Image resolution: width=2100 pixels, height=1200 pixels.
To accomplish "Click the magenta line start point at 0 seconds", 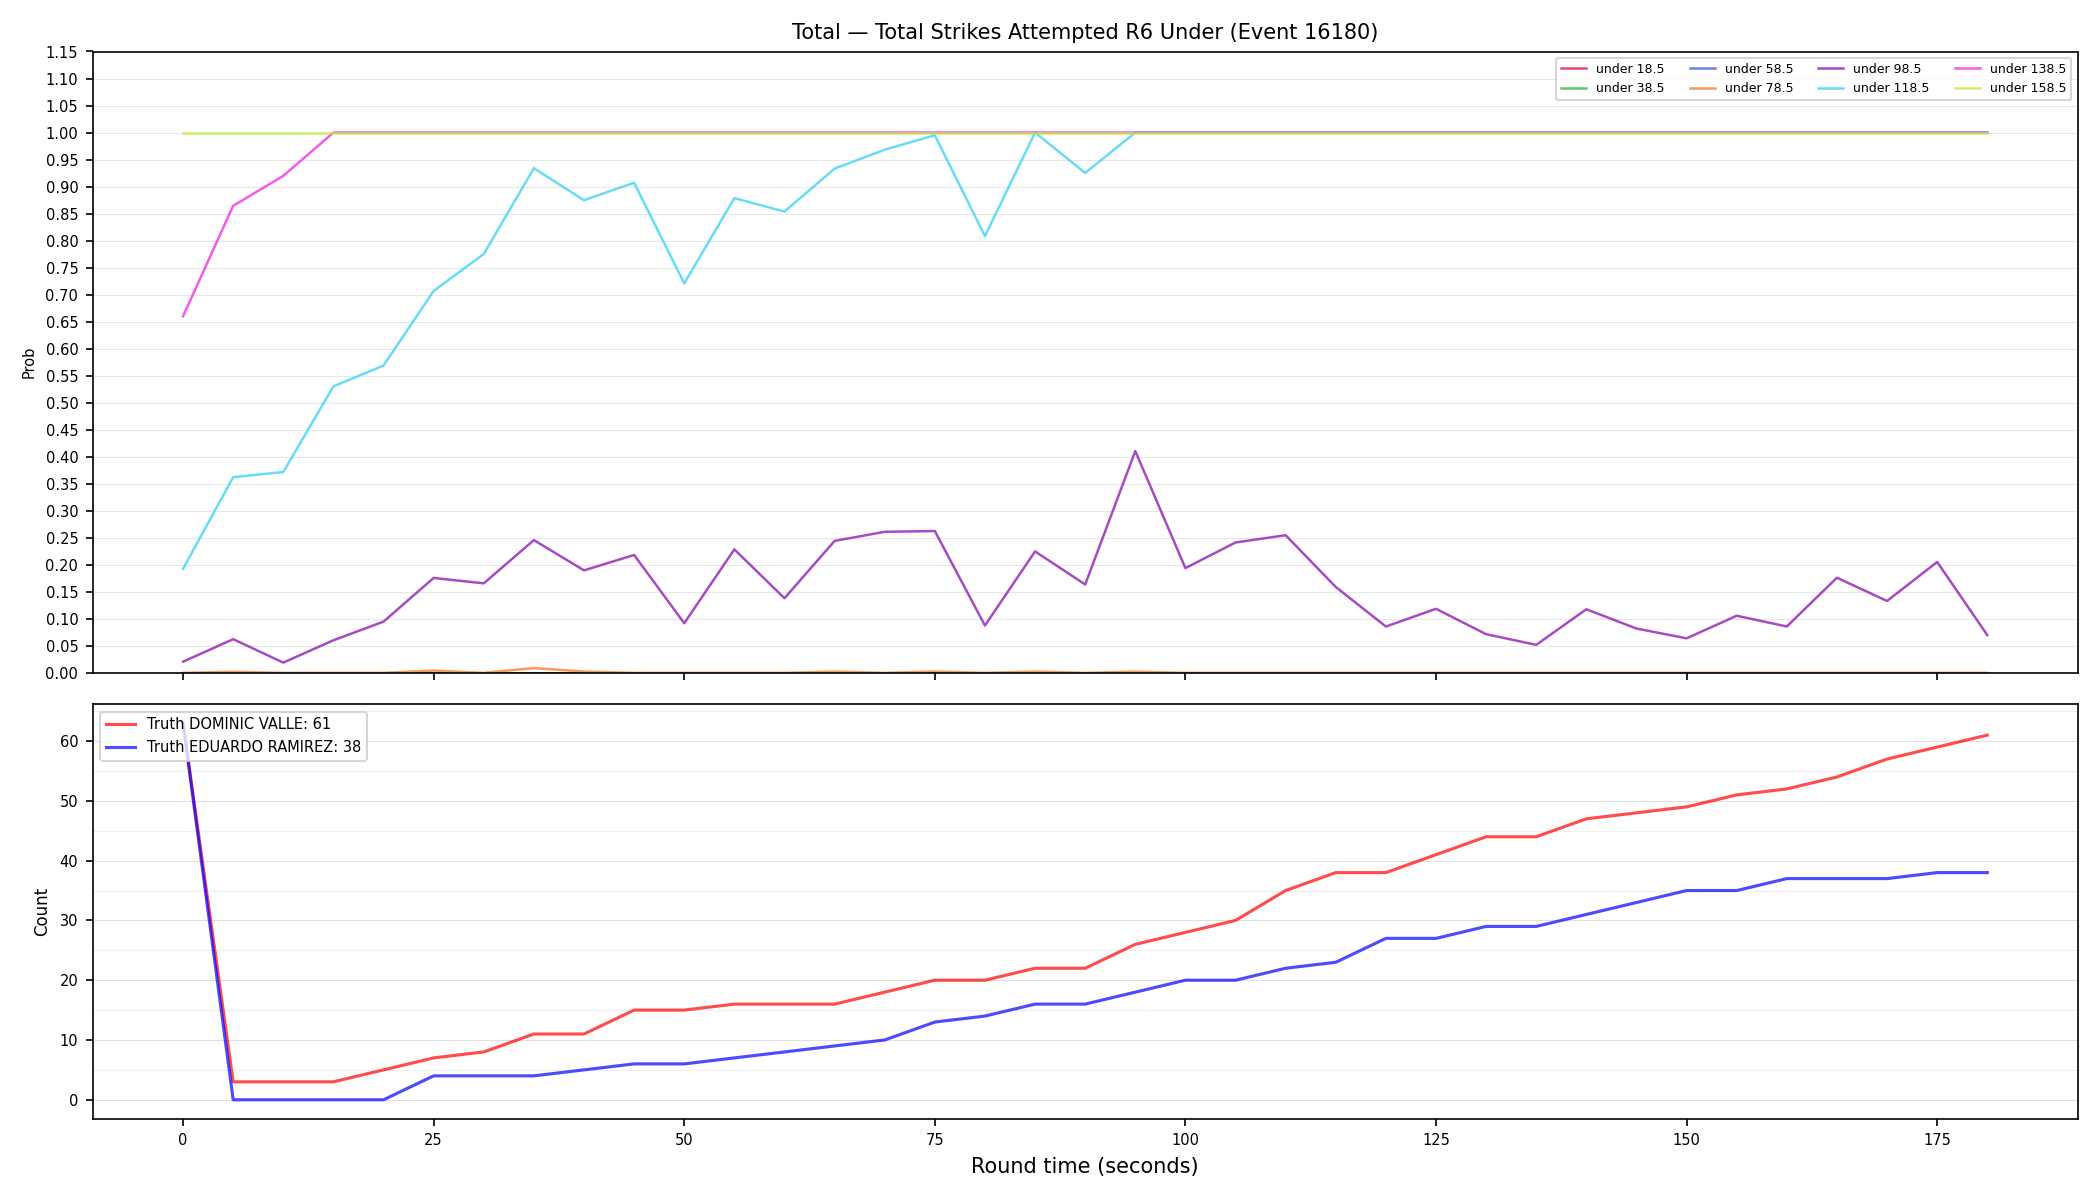I will (183, 316).
